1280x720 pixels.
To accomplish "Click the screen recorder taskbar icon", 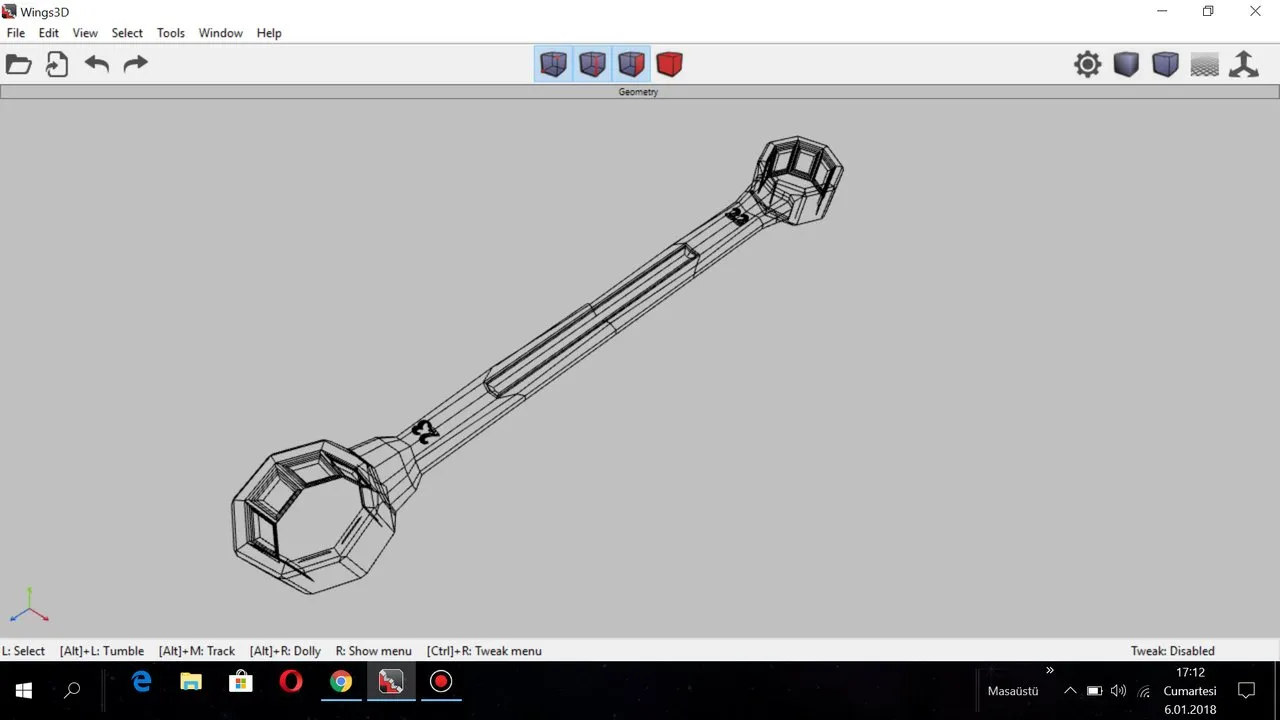I will pyautogui.click(x=441, y=682).
